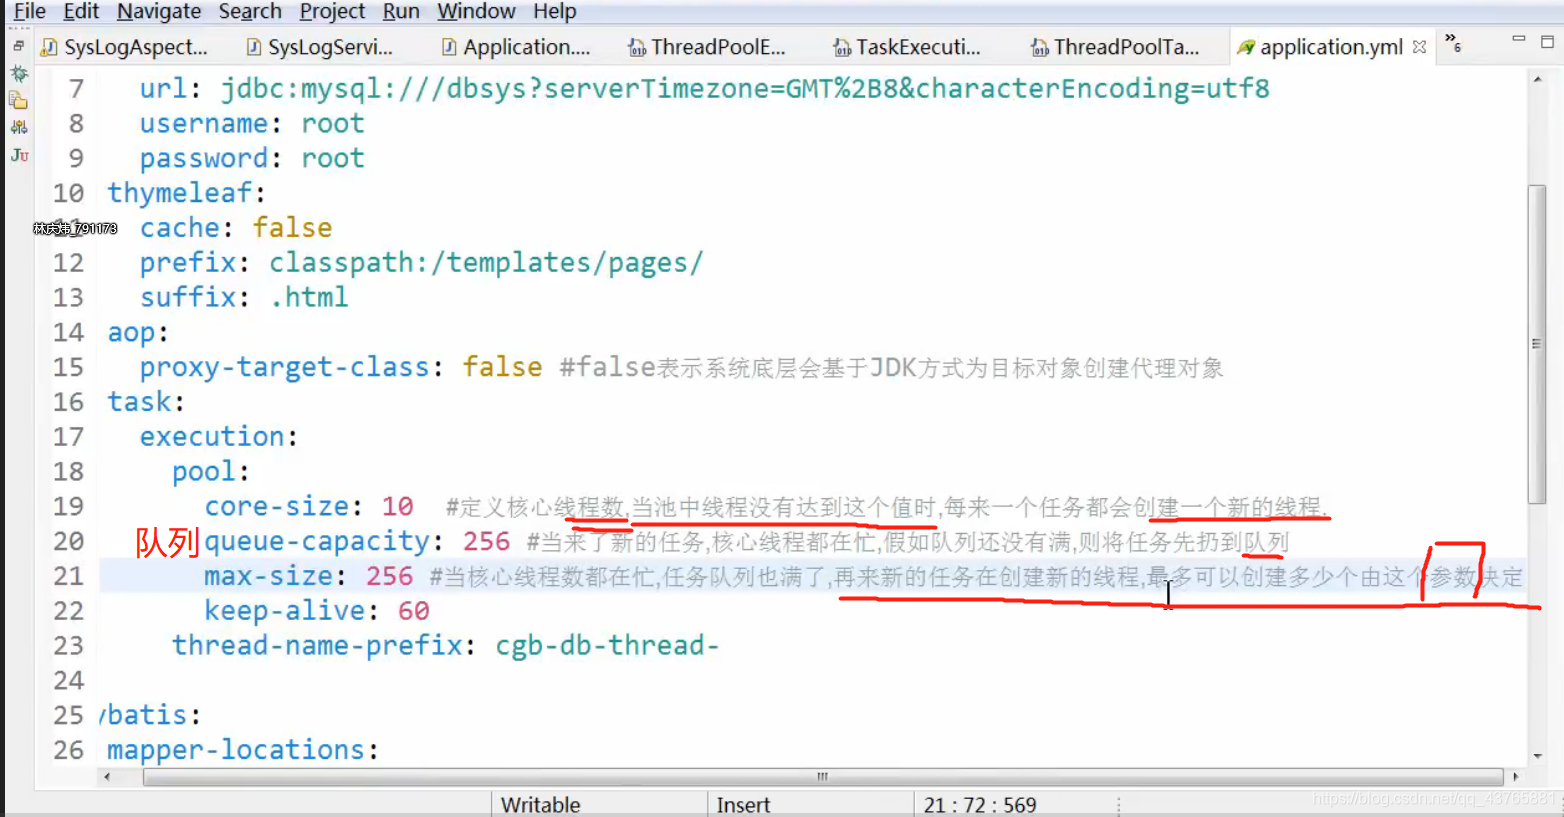Click the vertical scrollbar up arrow
This screenshot has height=817, width=1564.
click(1537, 79)
